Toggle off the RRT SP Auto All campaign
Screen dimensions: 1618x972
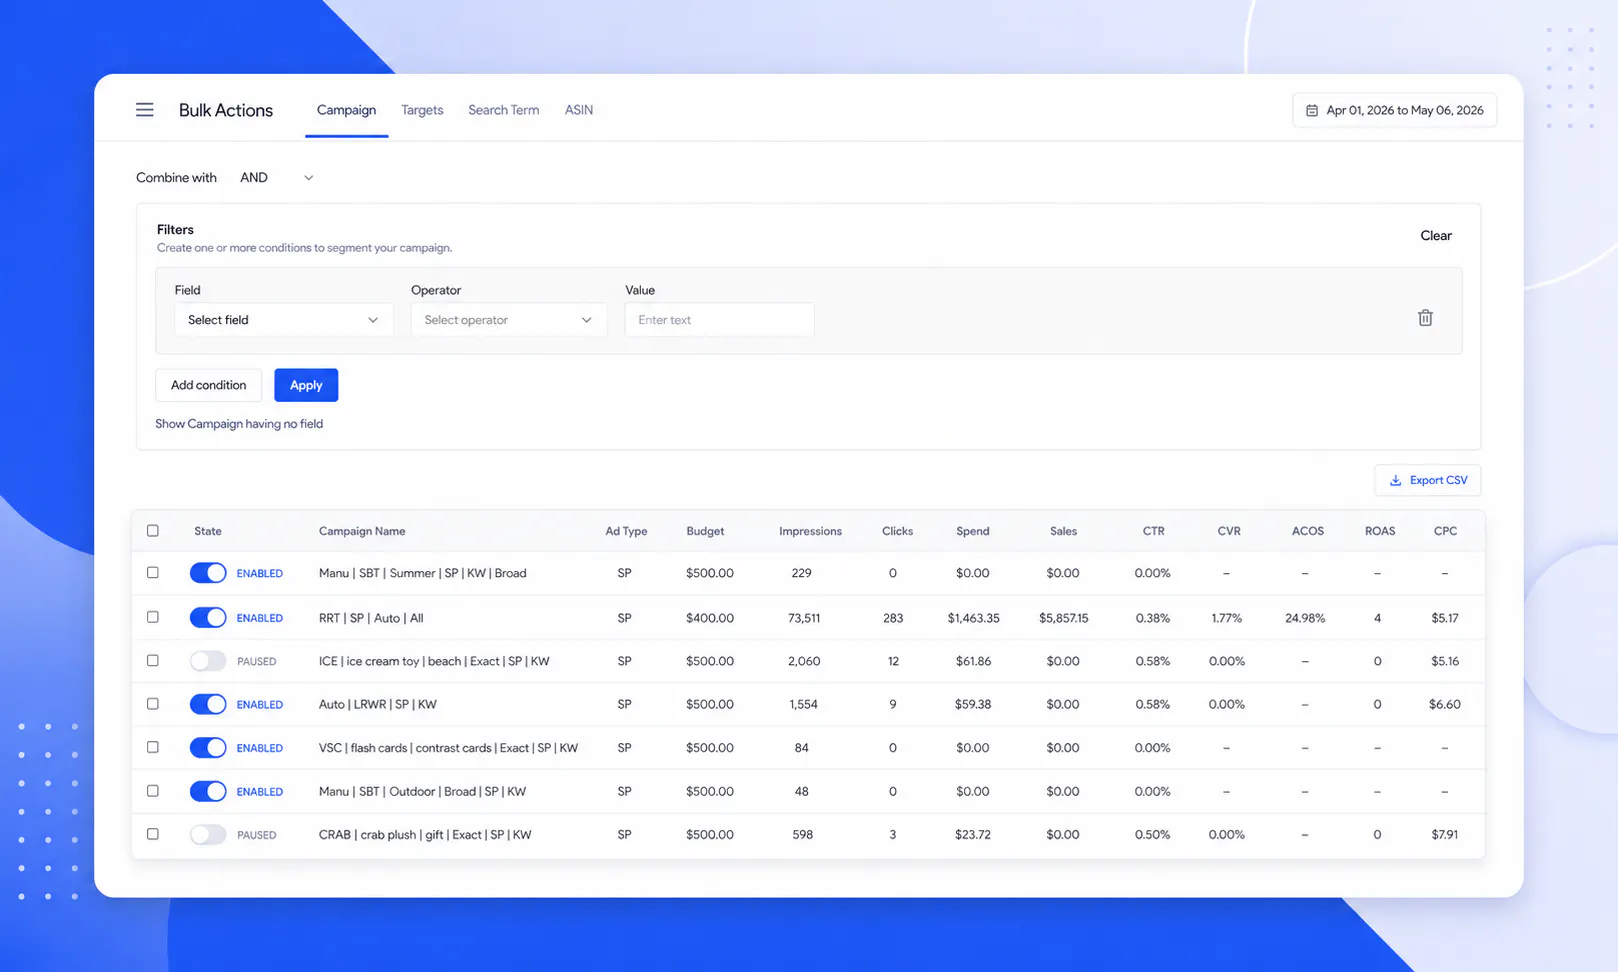point(208,618)
